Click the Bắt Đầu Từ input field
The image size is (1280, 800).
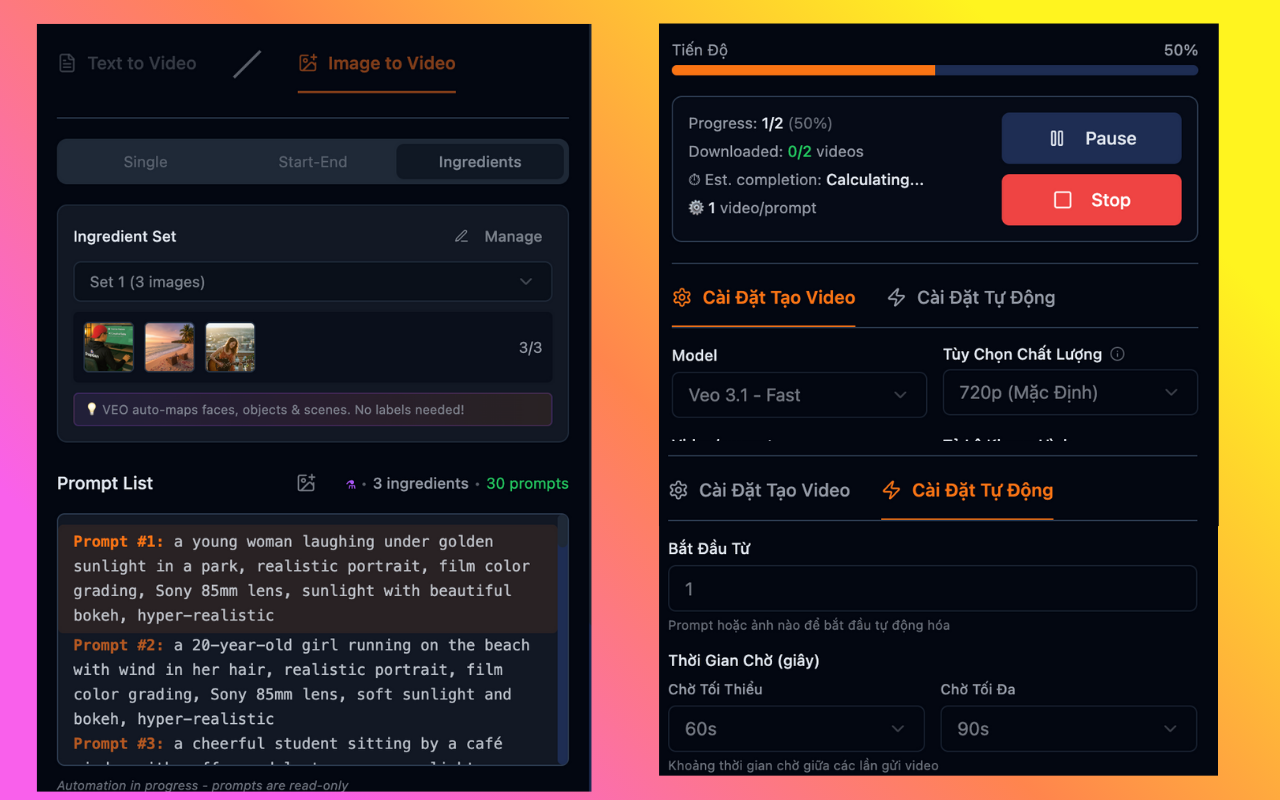932,589
